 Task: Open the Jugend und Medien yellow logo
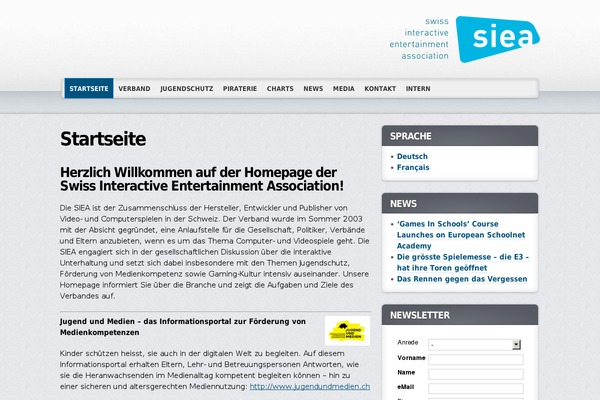click(x=347, y=331)
